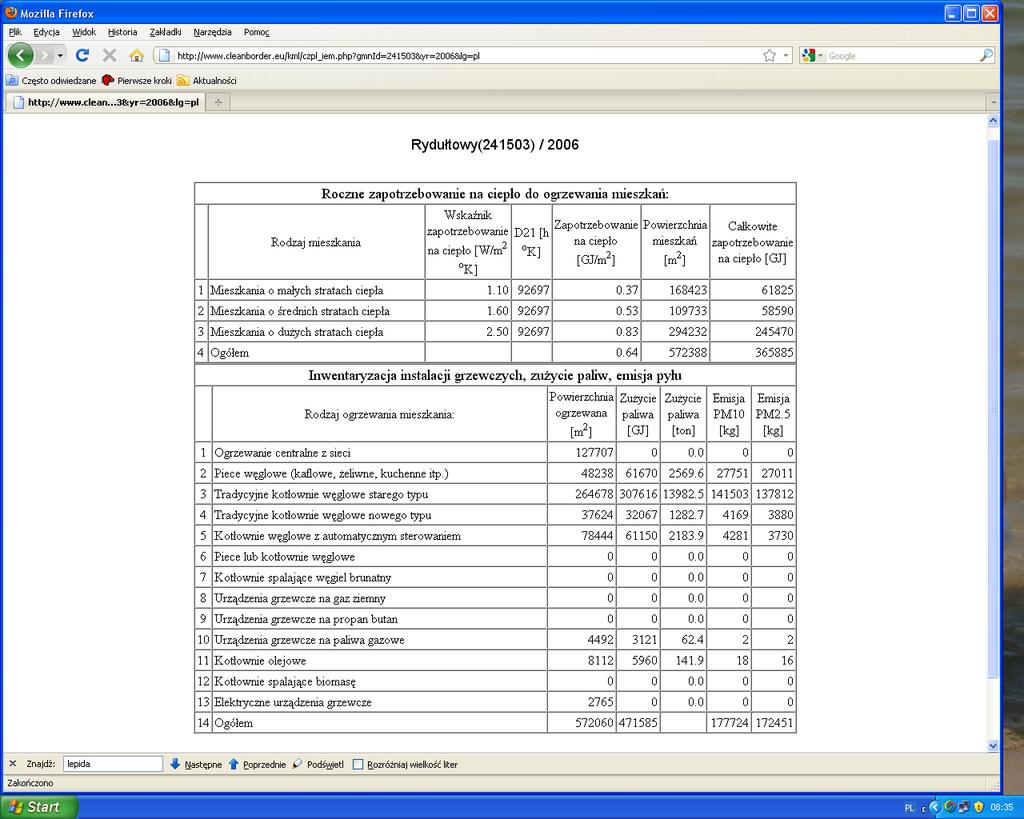Select the cleanborder page tab
Screen dimensions: 1024x819
click(x=105, y=102)
